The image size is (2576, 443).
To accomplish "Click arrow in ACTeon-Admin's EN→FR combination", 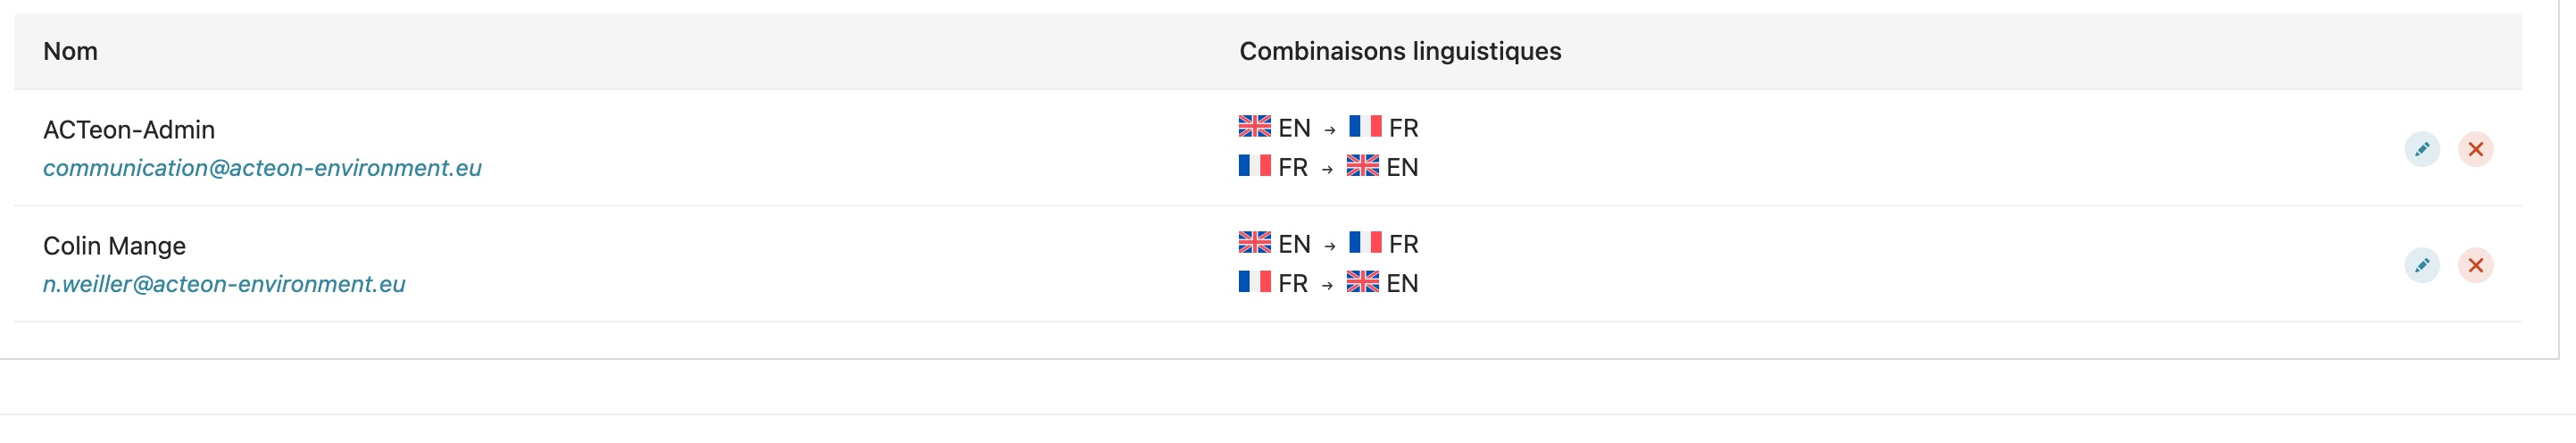I will tap(1329, 130).
